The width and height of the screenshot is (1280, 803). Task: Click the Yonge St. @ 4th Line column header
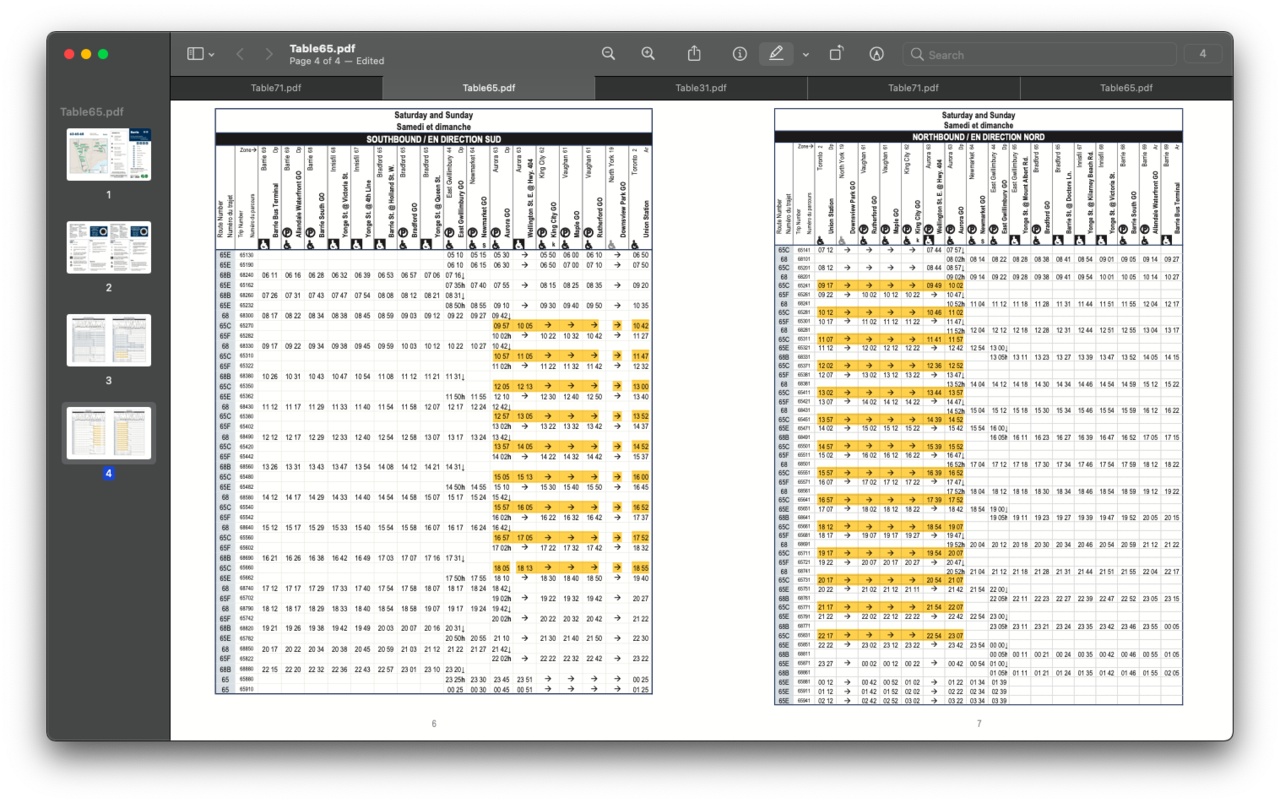pos(368,208)
